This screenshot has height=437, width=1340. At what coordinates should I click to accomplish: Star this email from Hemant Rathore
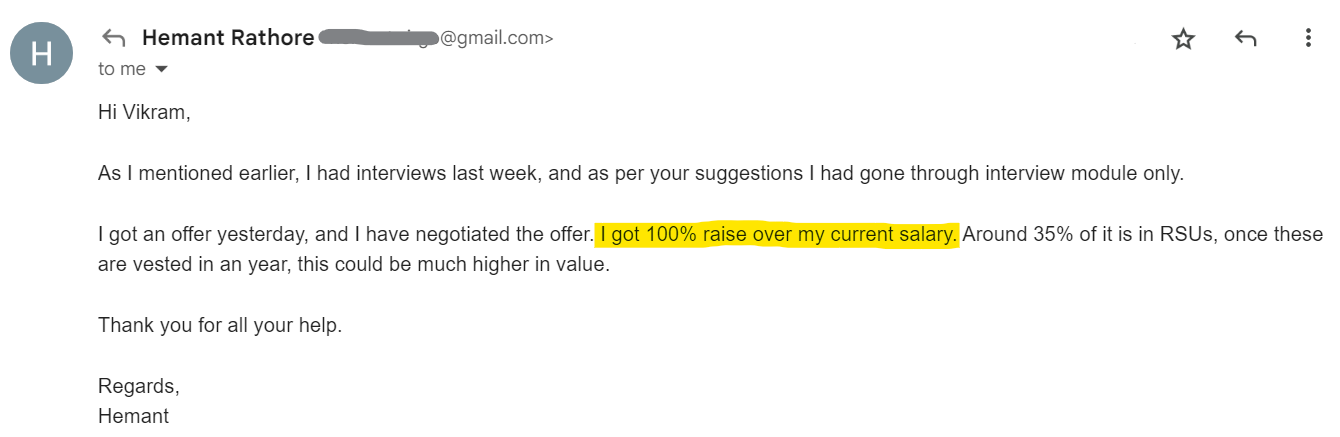1183,39
